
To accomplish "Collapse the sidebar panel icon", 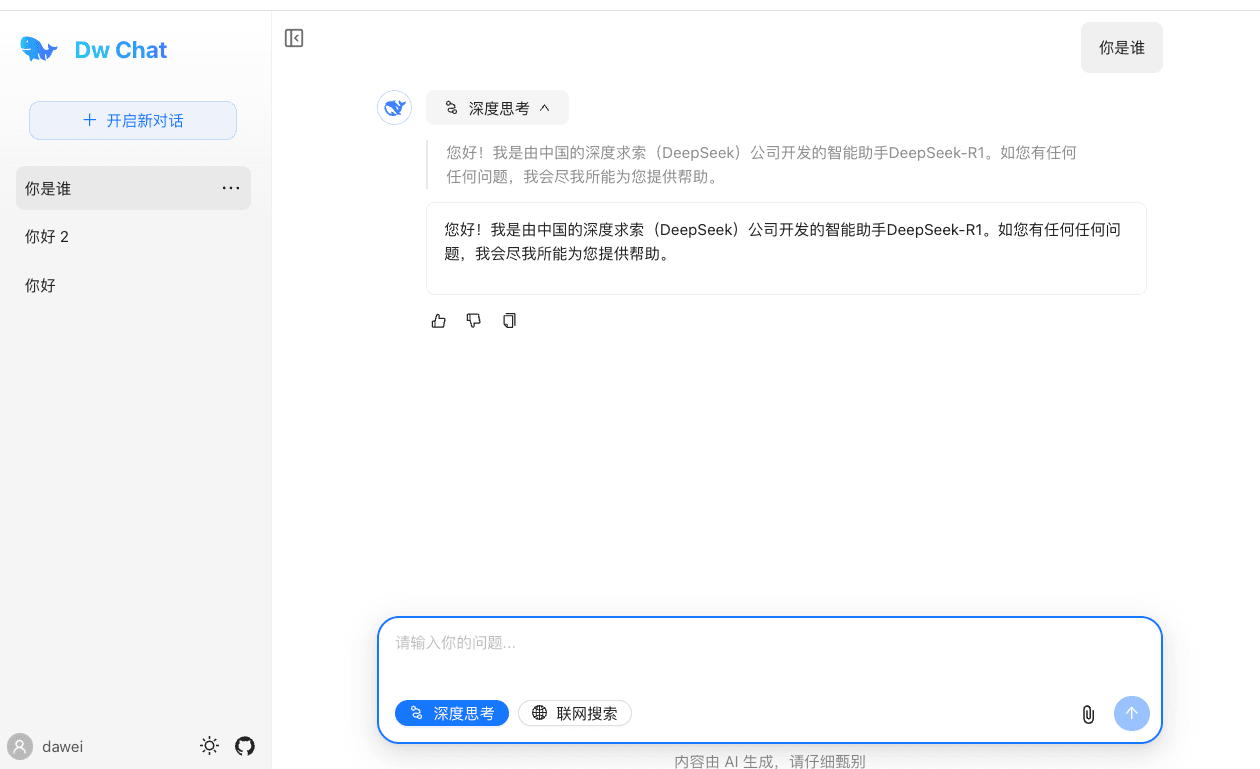I will (x=294, y=38).
